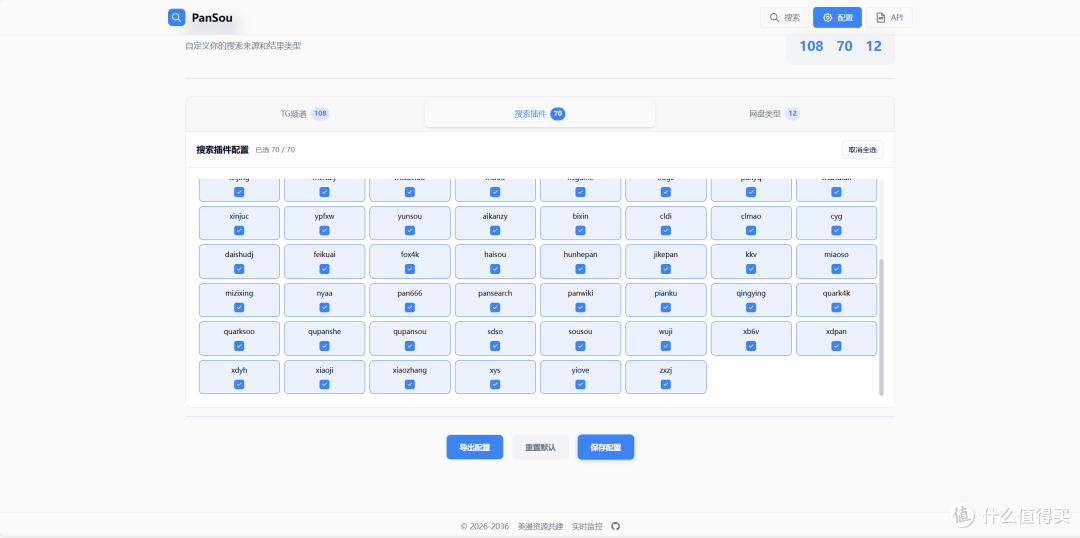Click the wuji plugin name
The height and width of the screenshot is (538, 1080).
(666, 331)
